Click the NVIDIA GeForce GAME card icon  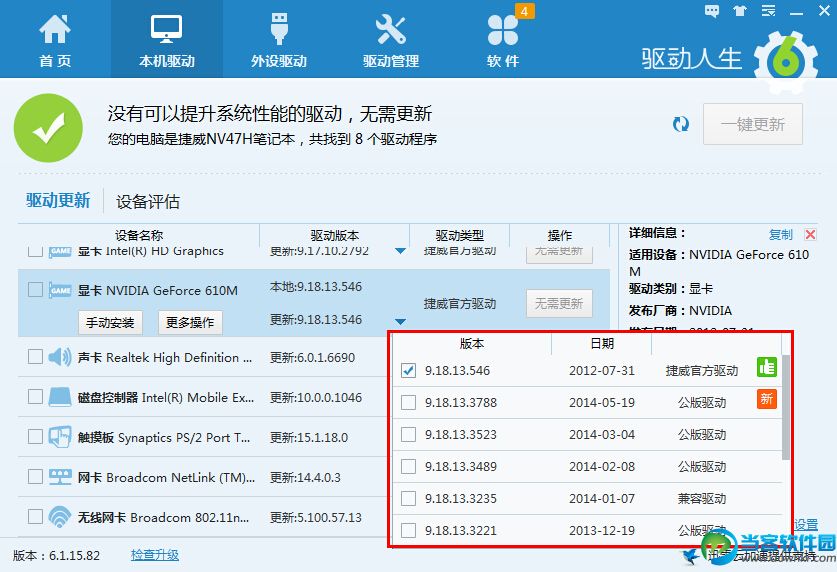[60, 290]
